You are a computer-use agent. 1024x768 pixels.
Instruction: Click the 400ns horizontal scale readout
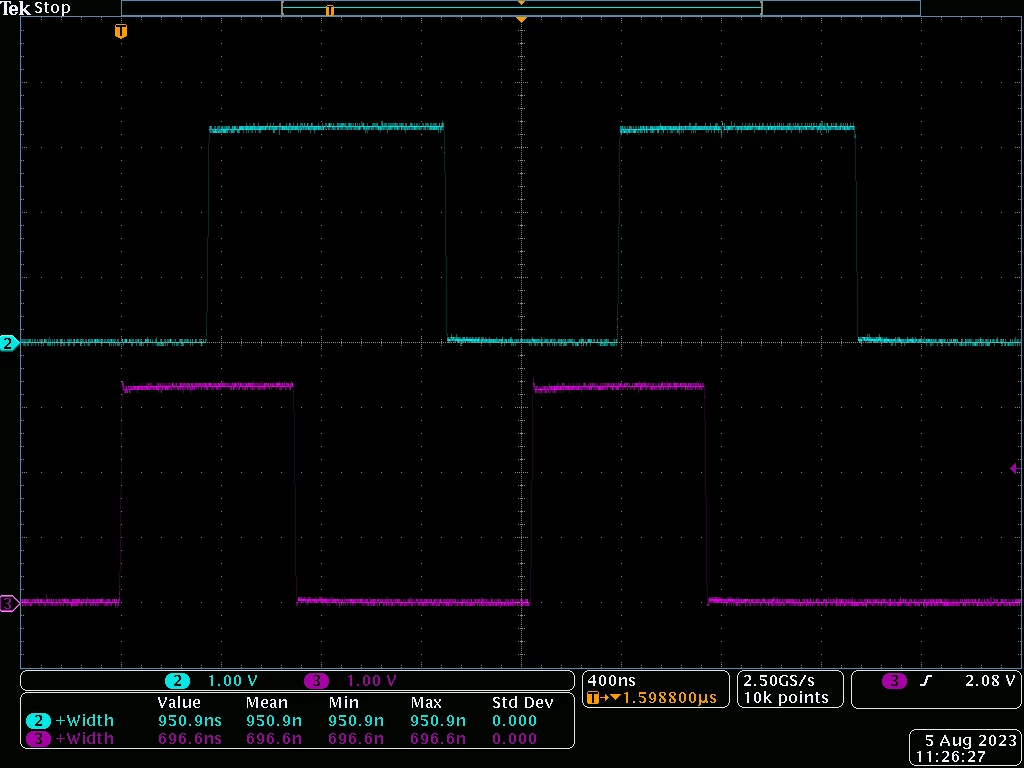612,680
